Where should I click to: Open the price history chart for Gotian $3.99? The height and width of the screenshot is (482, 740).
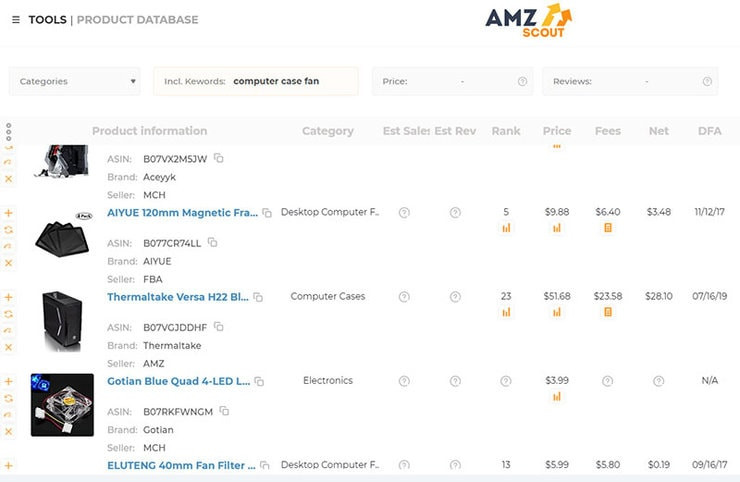point(557,396)
